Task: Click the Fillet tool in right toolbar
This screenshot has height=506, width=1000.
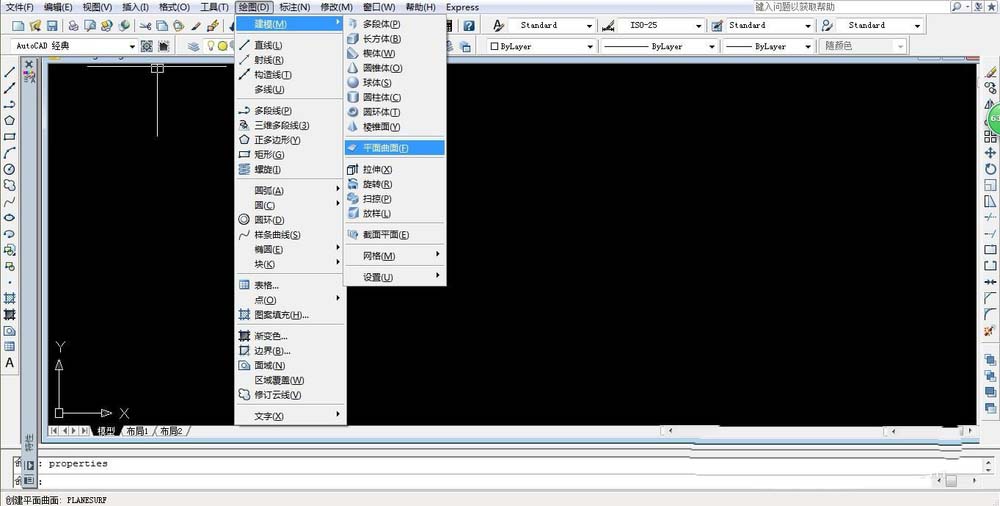Action: [x=990, y=314]
